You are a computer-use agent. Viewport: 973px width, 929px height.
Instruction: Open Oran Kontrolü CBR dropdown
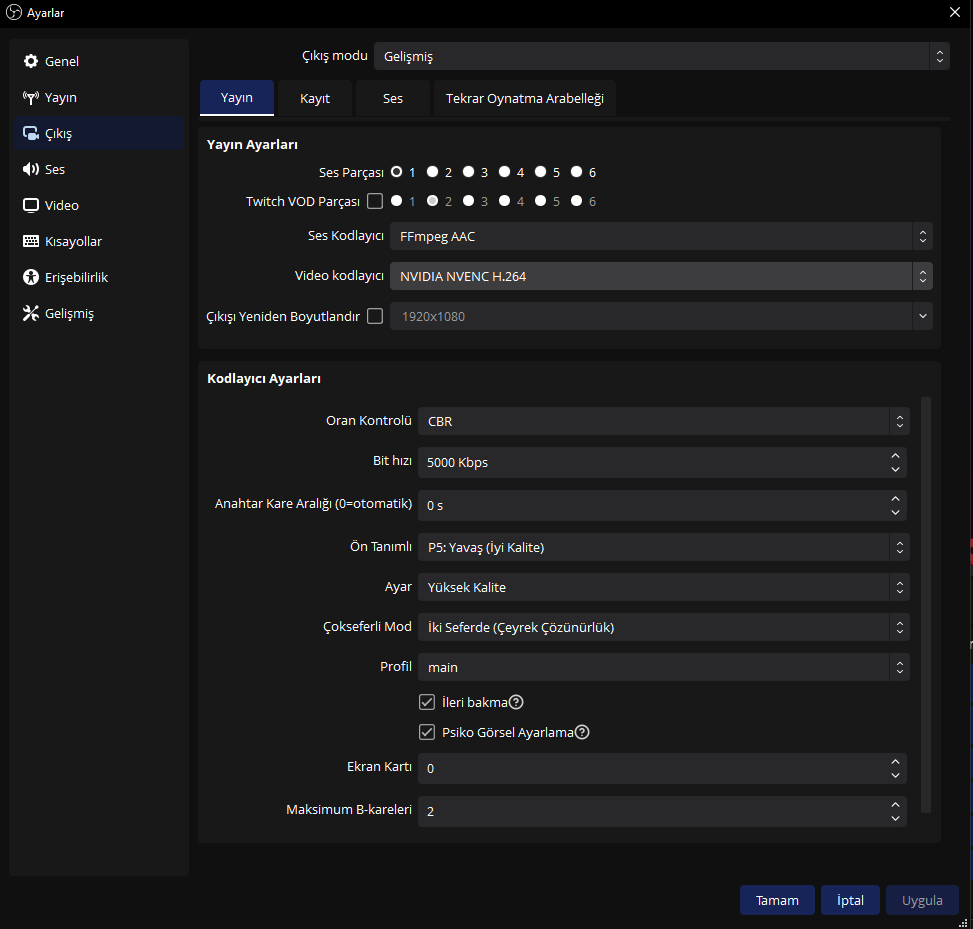click(x=663, y=421)
